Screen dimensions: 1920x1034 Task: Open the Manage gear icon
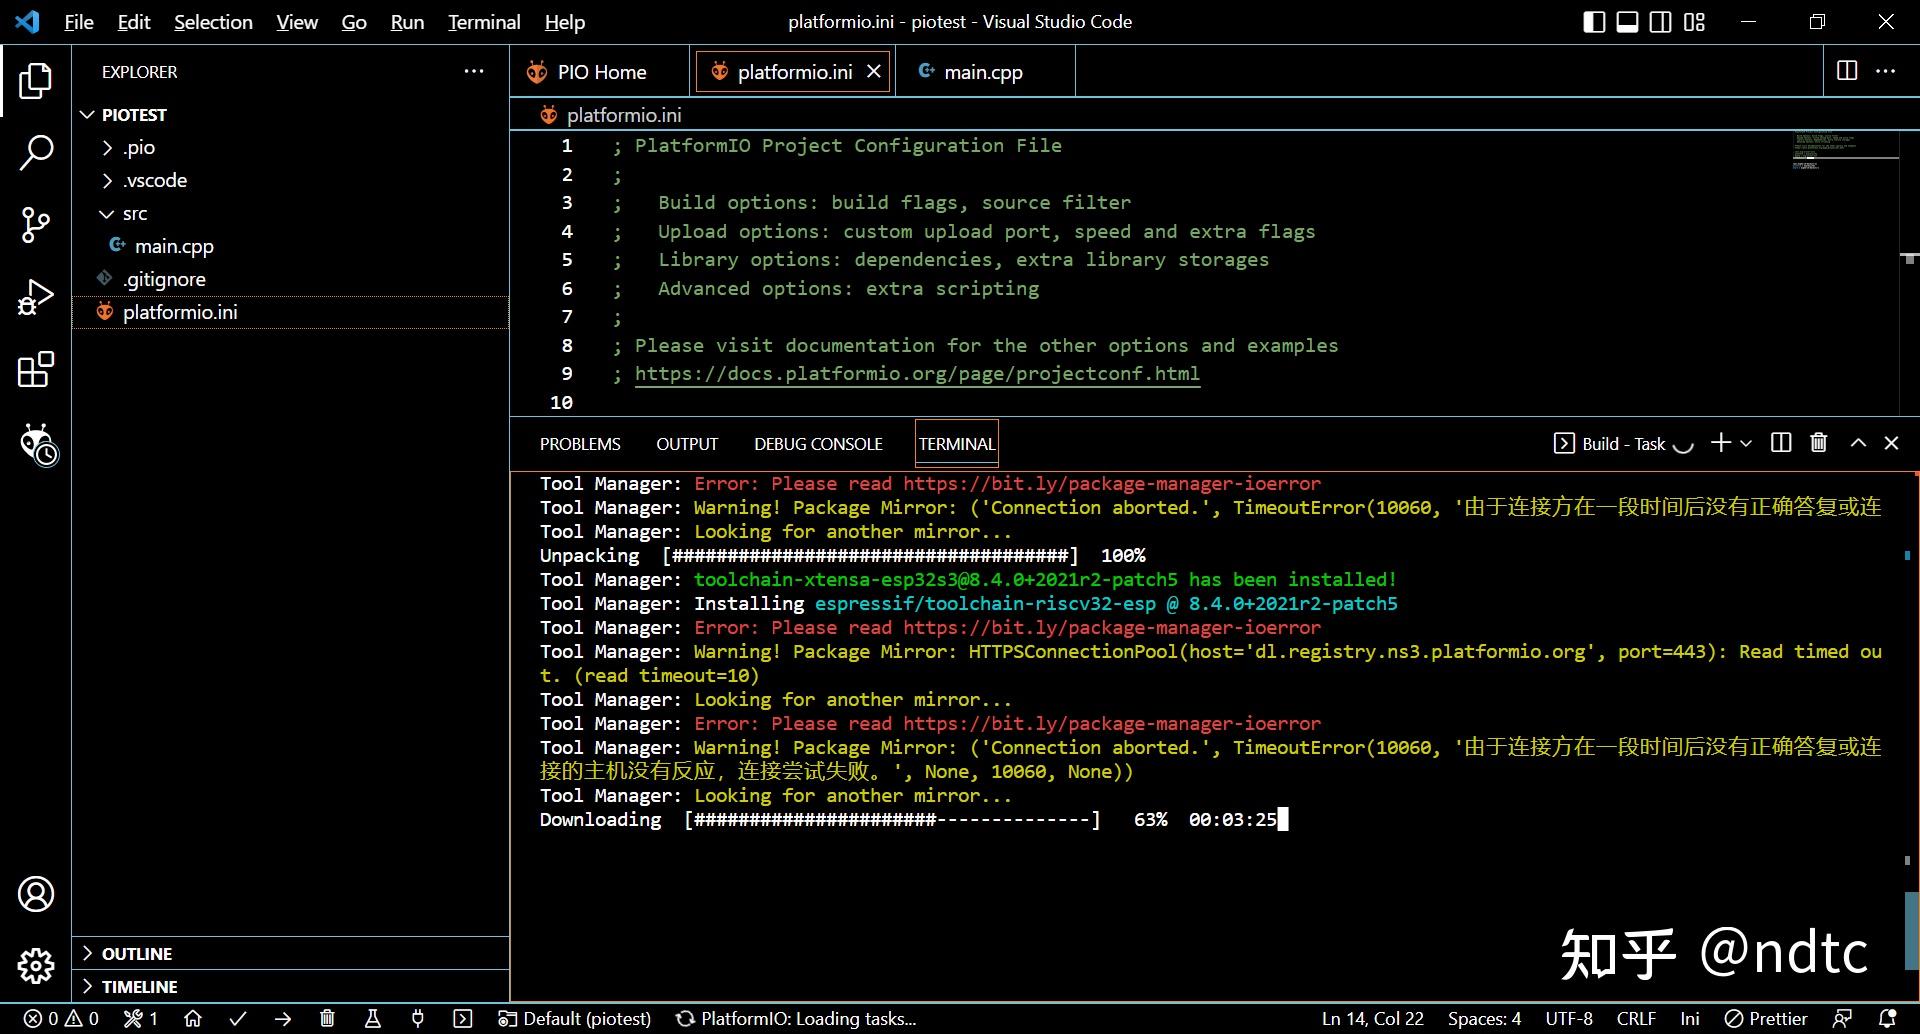(36, 965)
